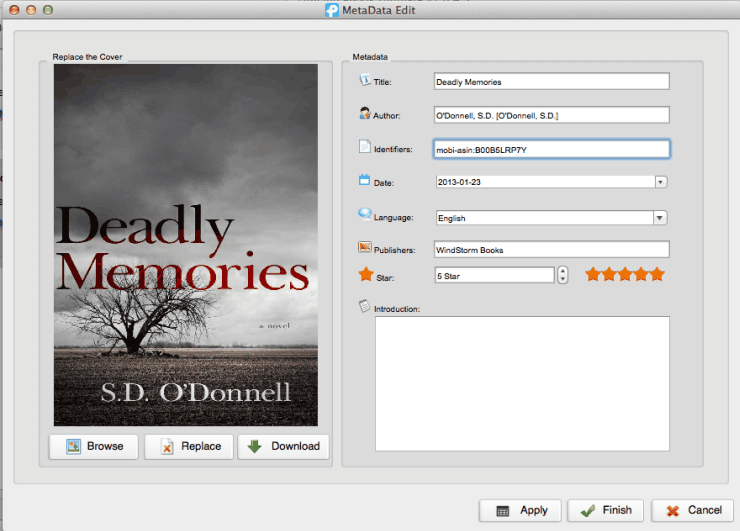Click the Language speech bubble icon
The image size is (740, 531).
point(364,214)
